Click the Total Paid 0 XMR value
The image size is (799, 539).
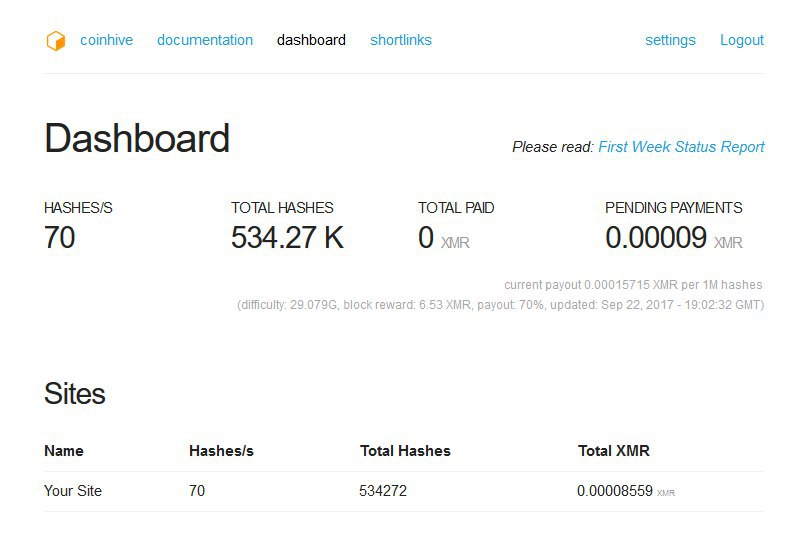(x=444, y=238)
